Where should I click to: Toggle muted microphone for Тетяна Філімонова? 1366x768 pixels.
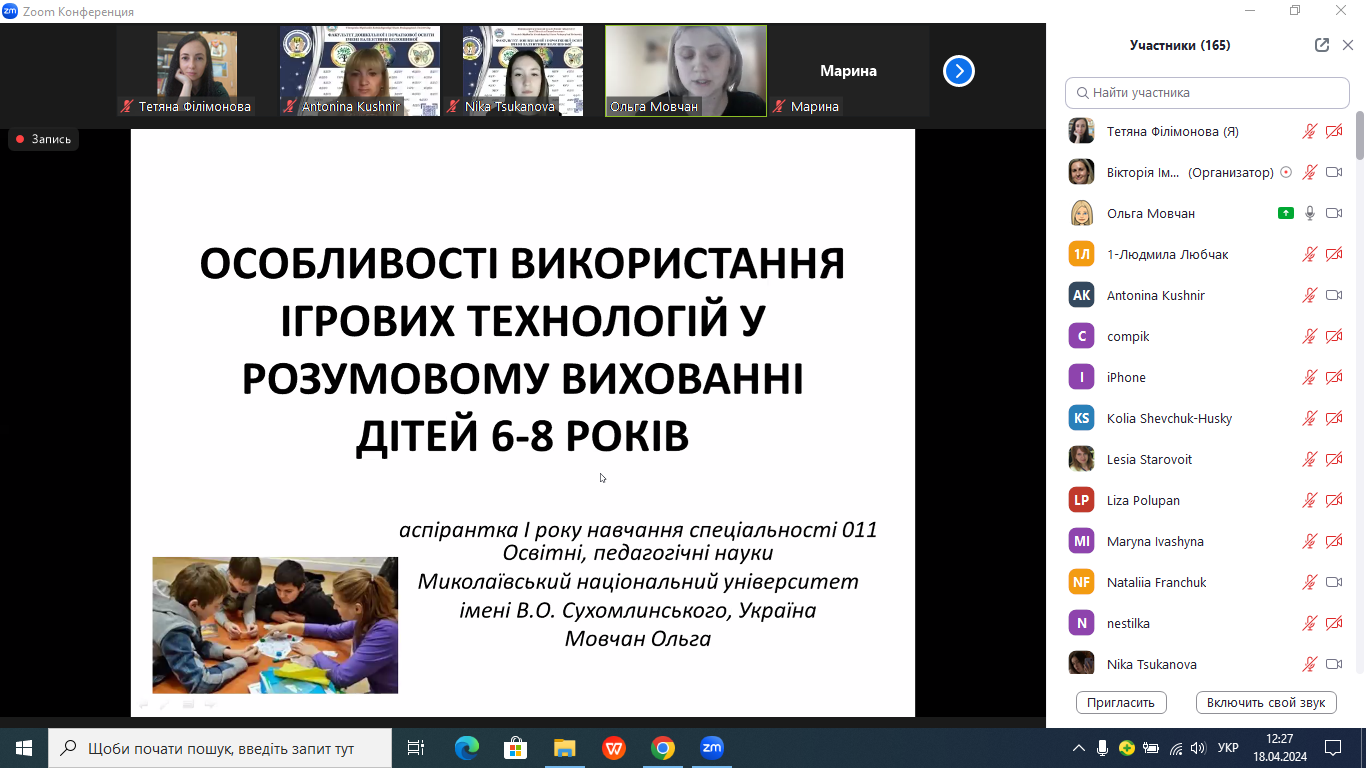click(x=1309, y=131)
